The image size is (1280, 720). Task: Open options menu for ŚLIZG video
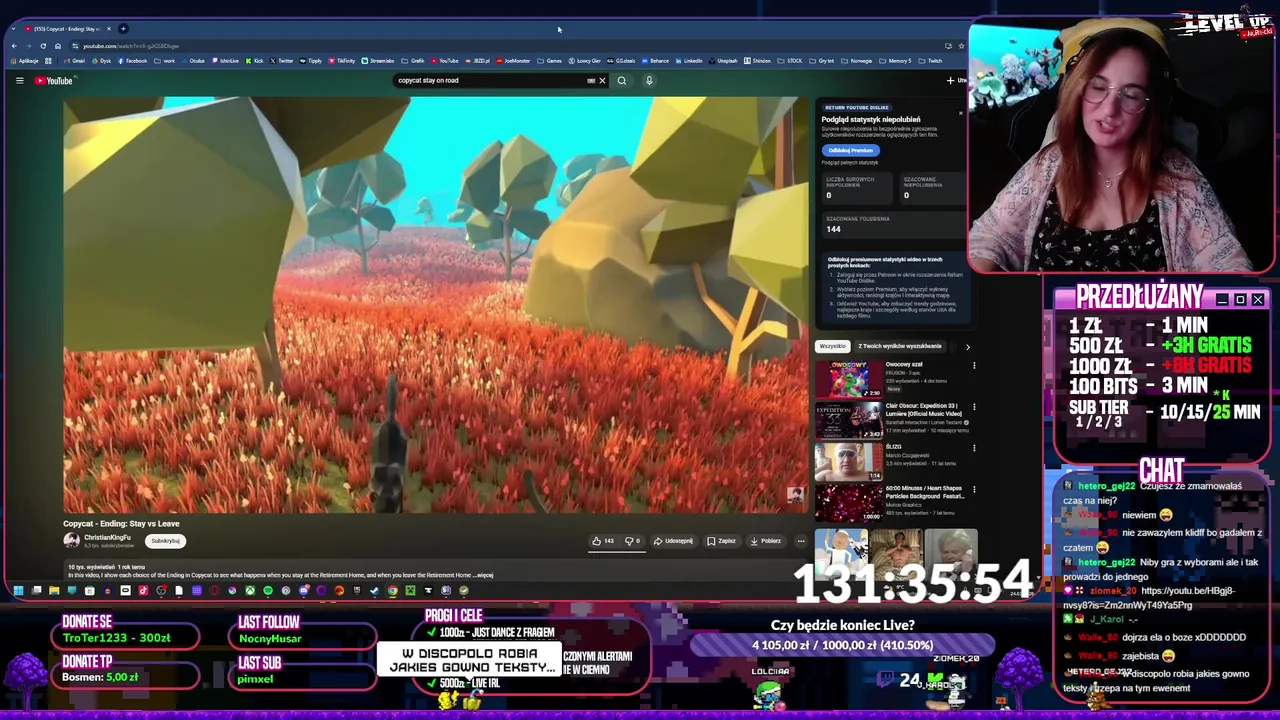pos(974,448)
